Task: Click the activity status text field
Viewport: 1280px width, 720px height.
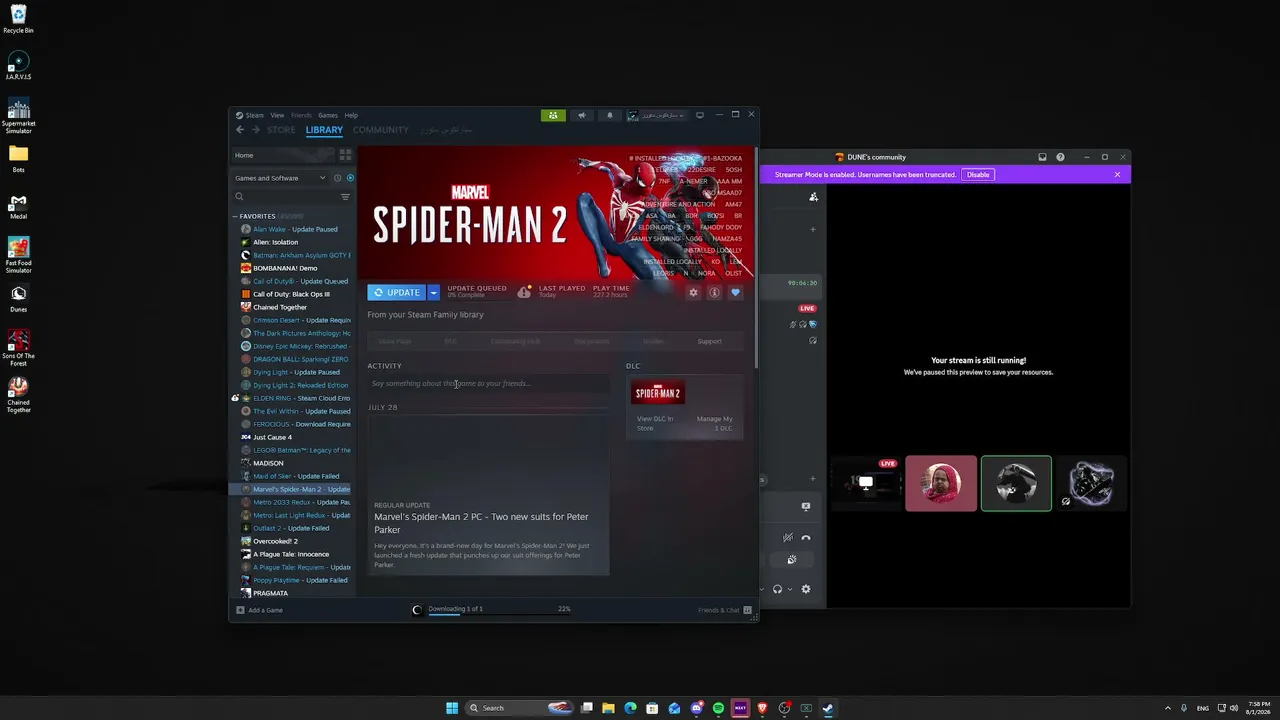Action: (x=488, y=384)
